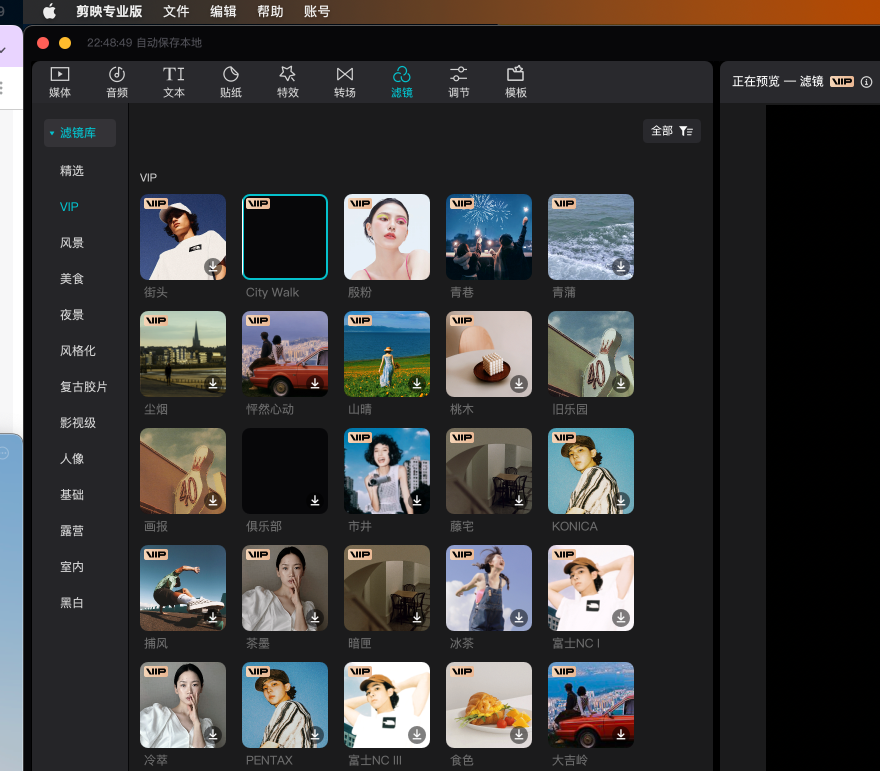Choose the 黑白 filter category
The image size is (880, 771).
[72, 603]
